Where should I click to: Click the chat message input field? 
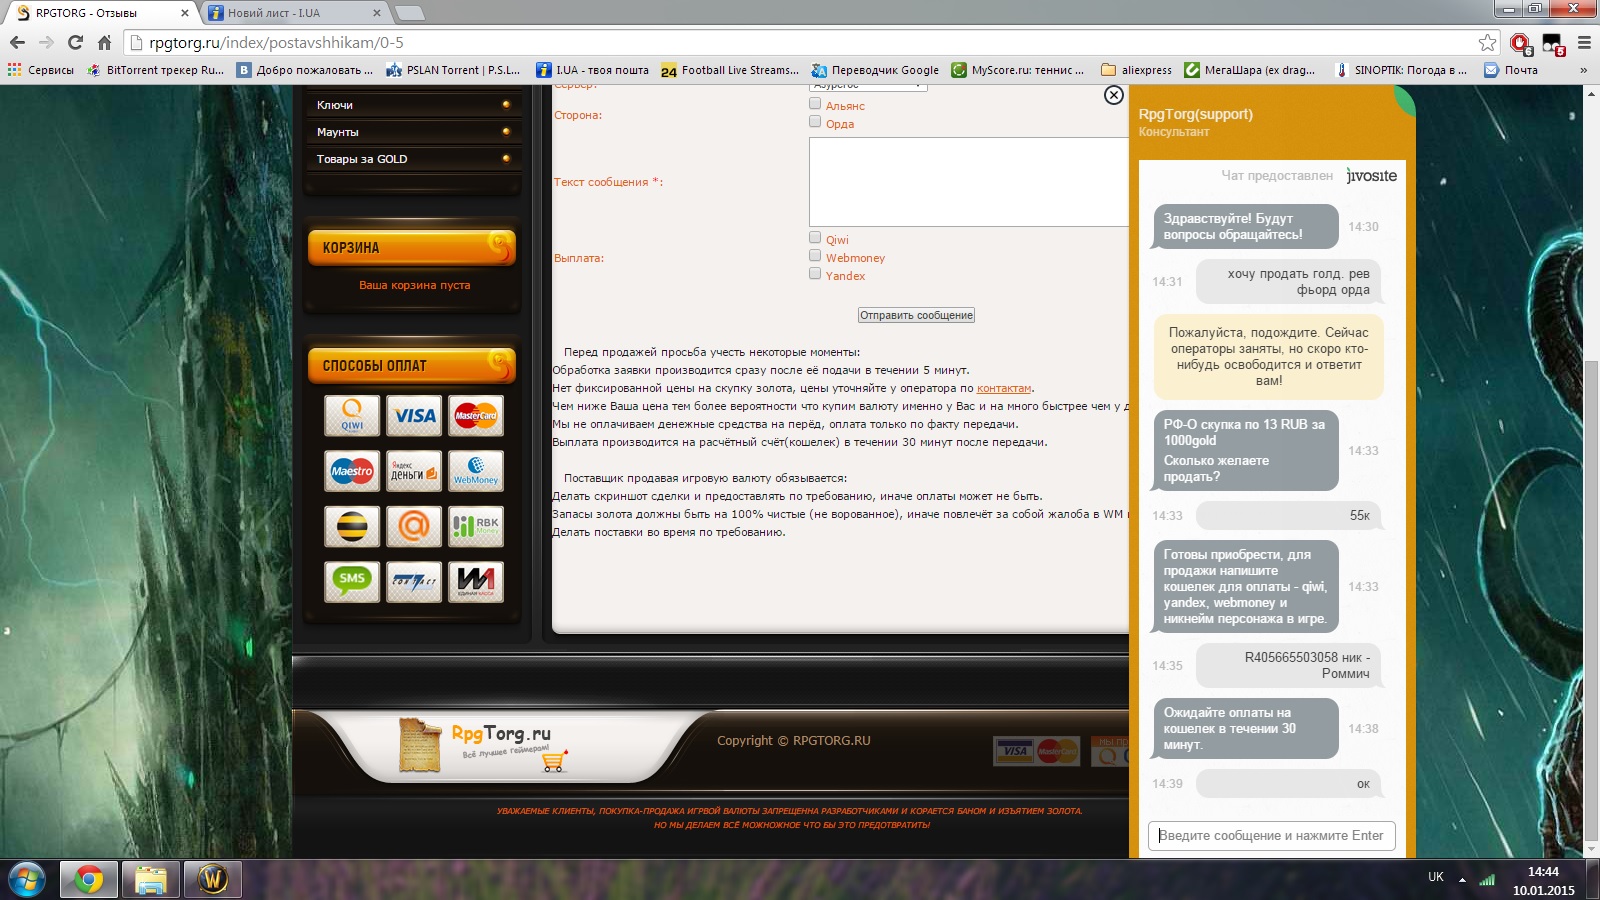[1271, 835]
